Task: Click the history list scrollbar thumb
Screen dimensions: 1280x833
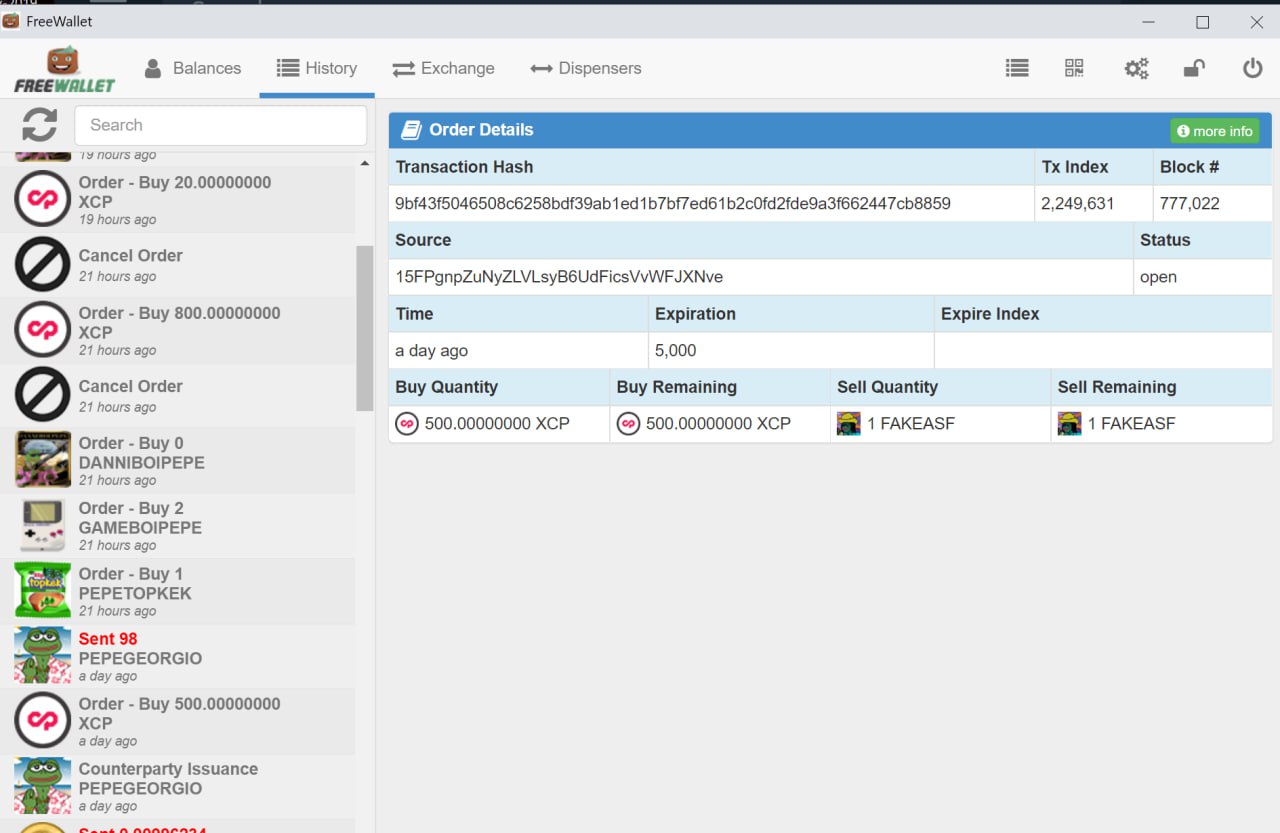Action: 364,328
